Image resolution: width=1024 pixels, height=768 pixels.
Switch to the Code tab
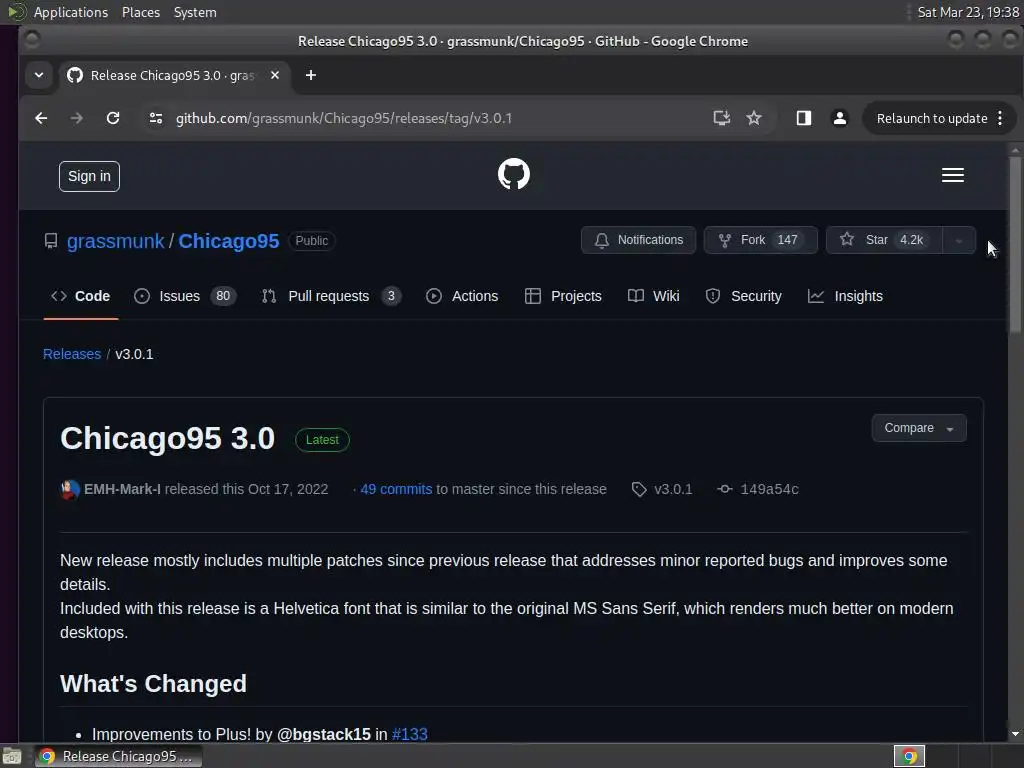tap(80, 296)
